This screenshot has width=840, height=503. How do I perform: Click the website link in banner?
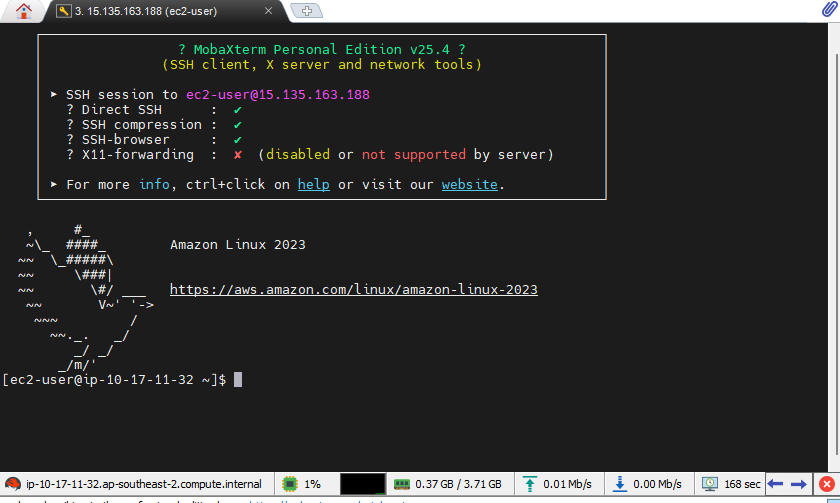point(469,184)
